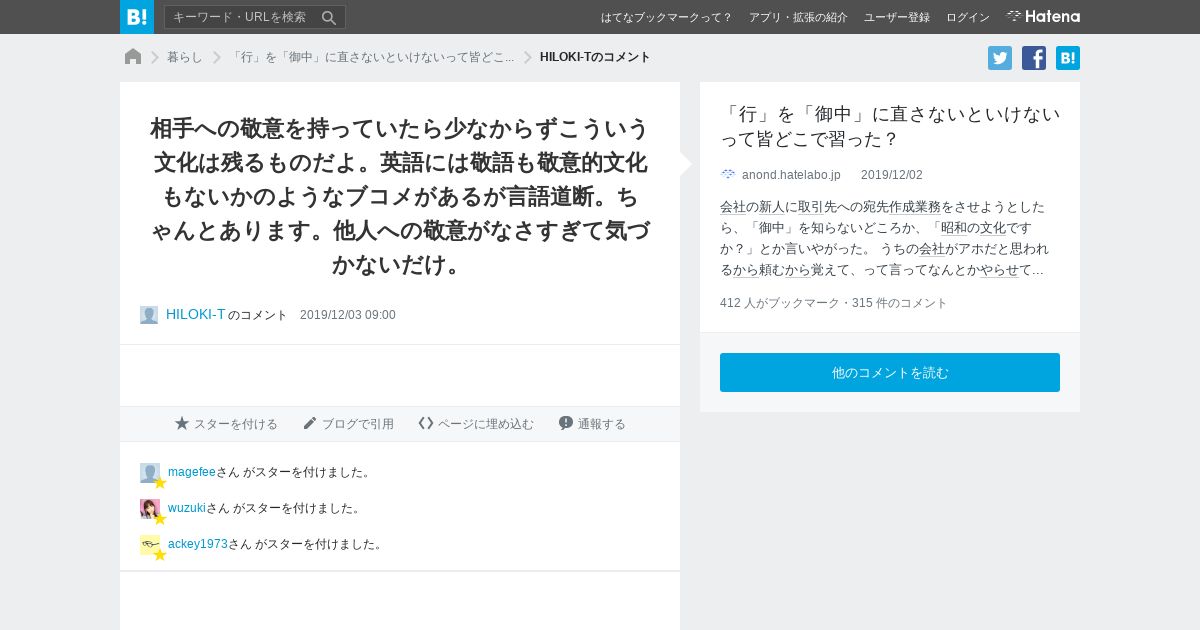Open magefee user link
1200x630 pixels.
(192, 472)
